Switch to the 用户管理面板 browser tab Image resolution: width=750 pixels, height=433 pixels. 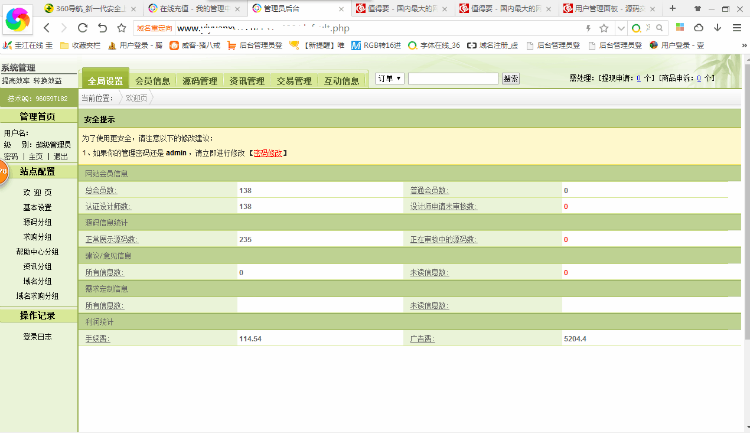click(x=607, y=9)
